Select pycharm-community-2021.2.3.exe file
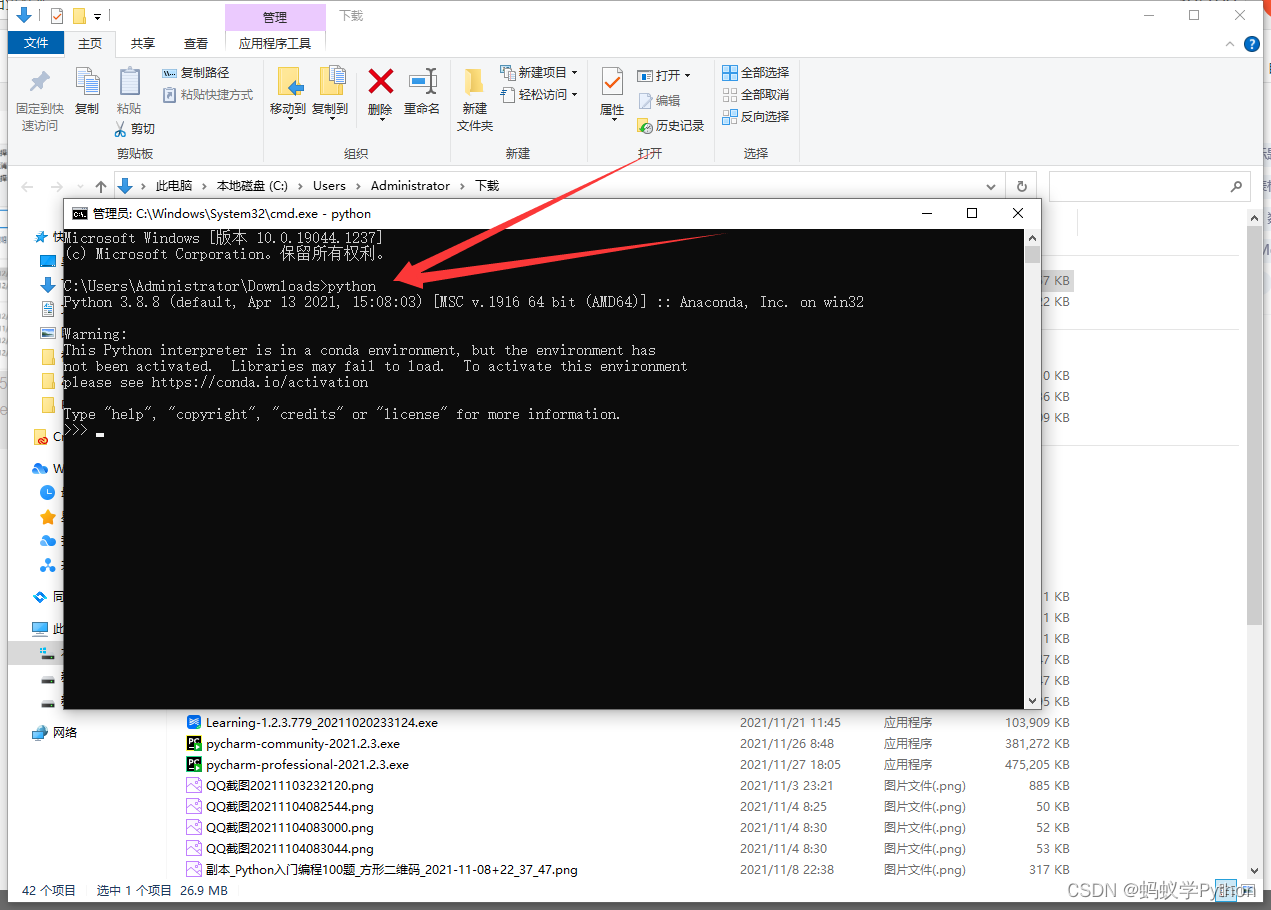The width and height of the screenshot is (1271, 910). [293, 744]
